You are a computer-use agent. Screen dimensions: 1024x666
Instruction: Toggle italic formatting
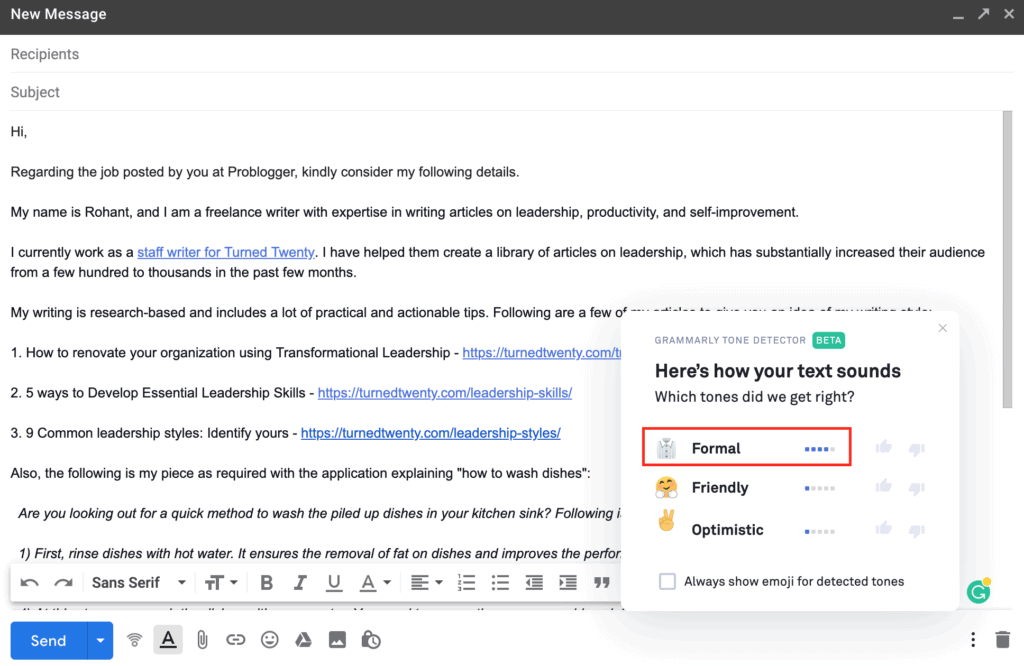300,582
